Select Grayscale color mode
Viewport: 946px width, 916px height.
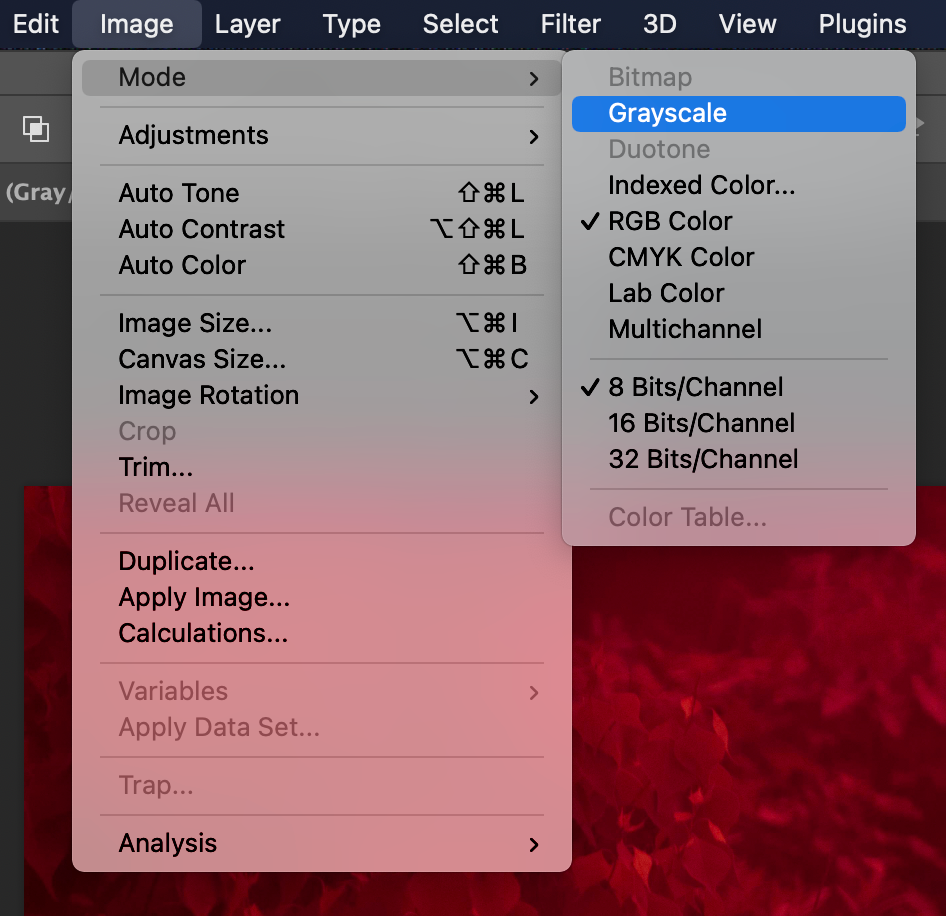(x=667, y=113)
